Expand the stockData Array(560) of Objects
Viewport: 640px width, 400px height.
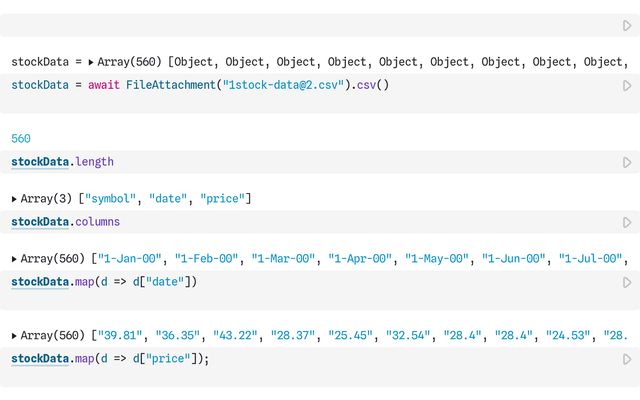(92, 62)
